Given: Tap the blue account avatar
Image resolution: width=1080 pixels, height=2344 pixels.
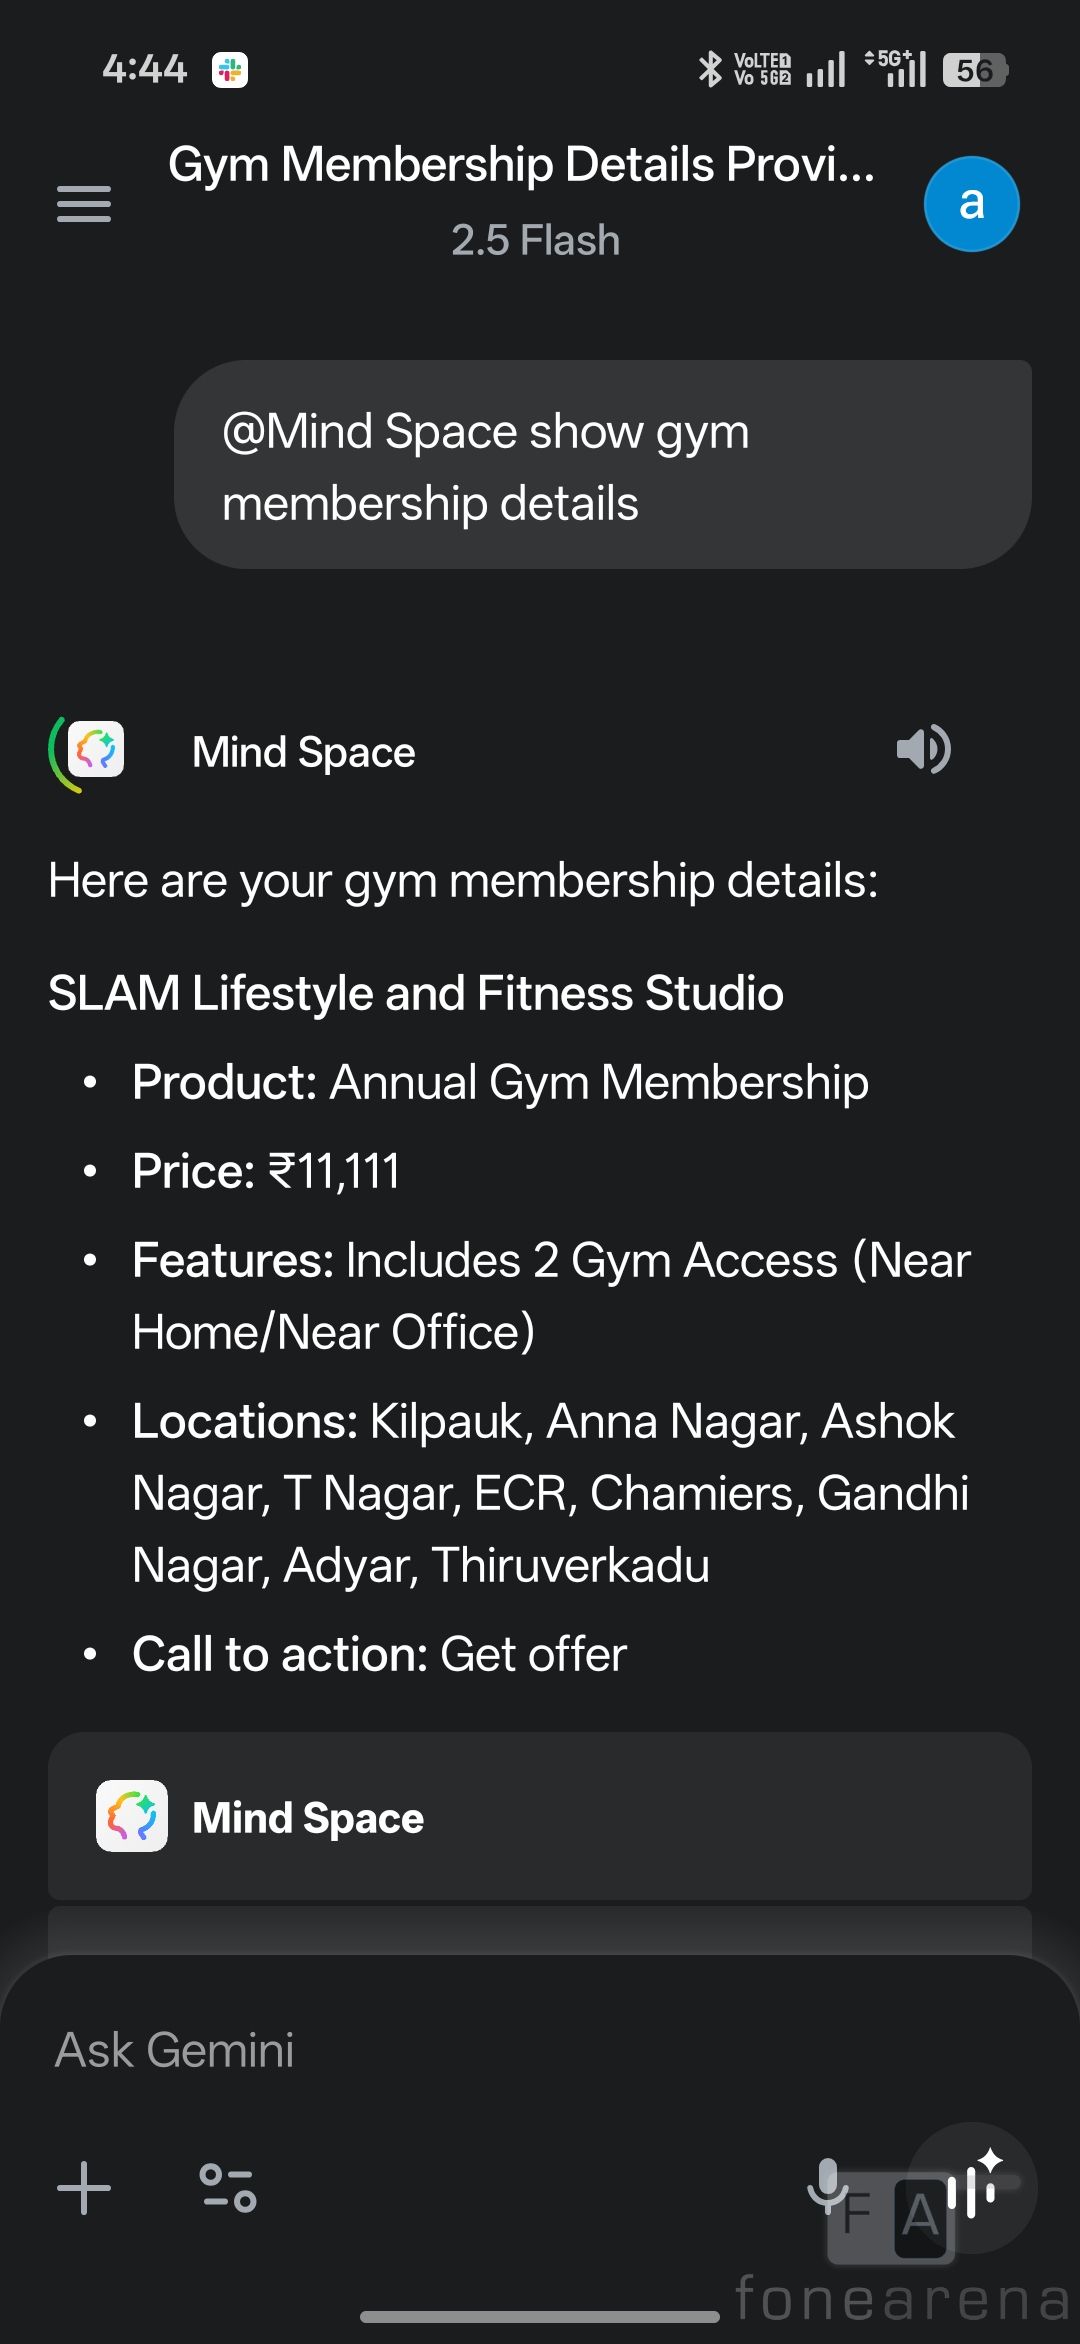Looking at the screenshot, I should tap(971, 204).
